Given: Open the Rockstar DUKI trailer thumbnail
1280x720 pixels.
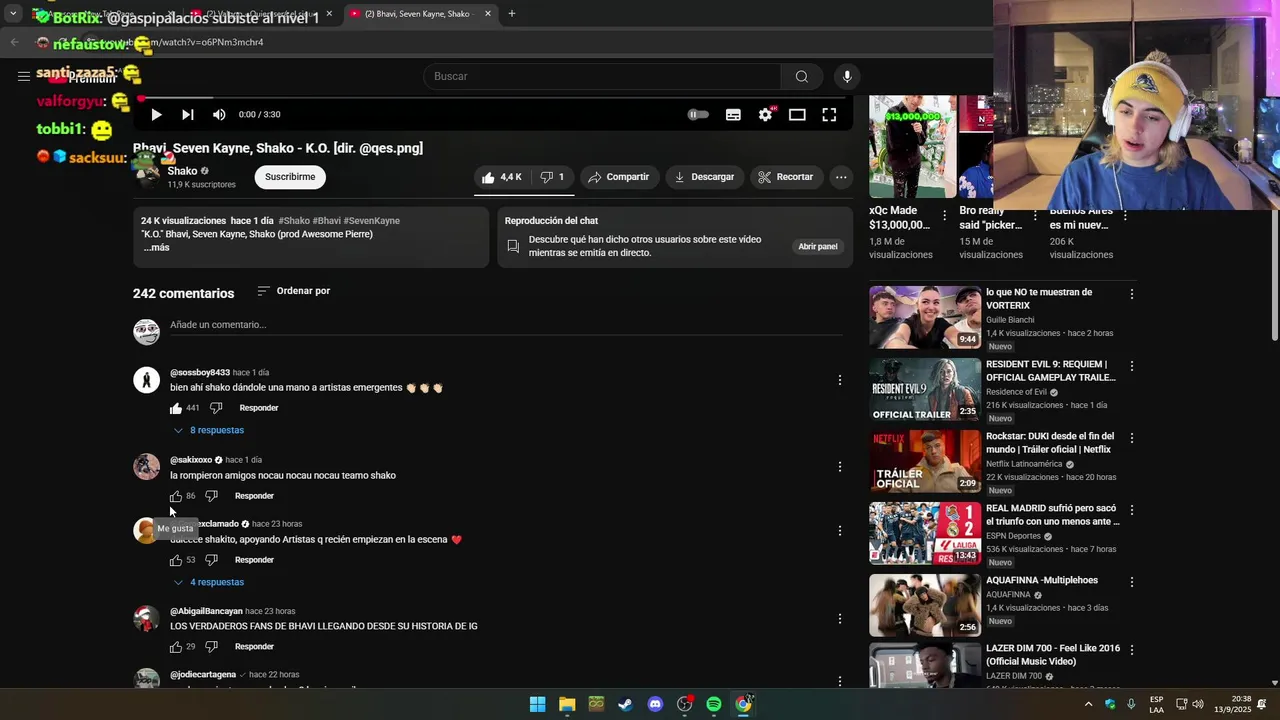Looking at the screenshot, I should pos(925,462).
